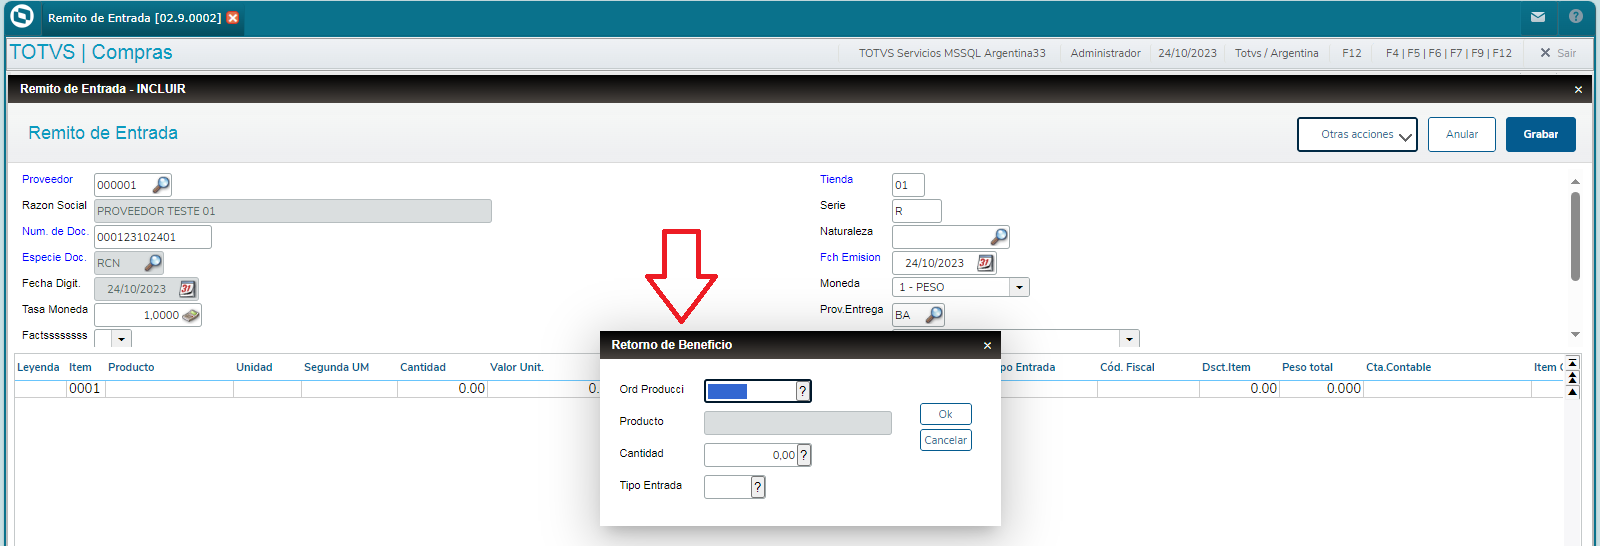Click the Tienda field showing 01
Viewport: 1600px width, 546px height.
(908, 185)
